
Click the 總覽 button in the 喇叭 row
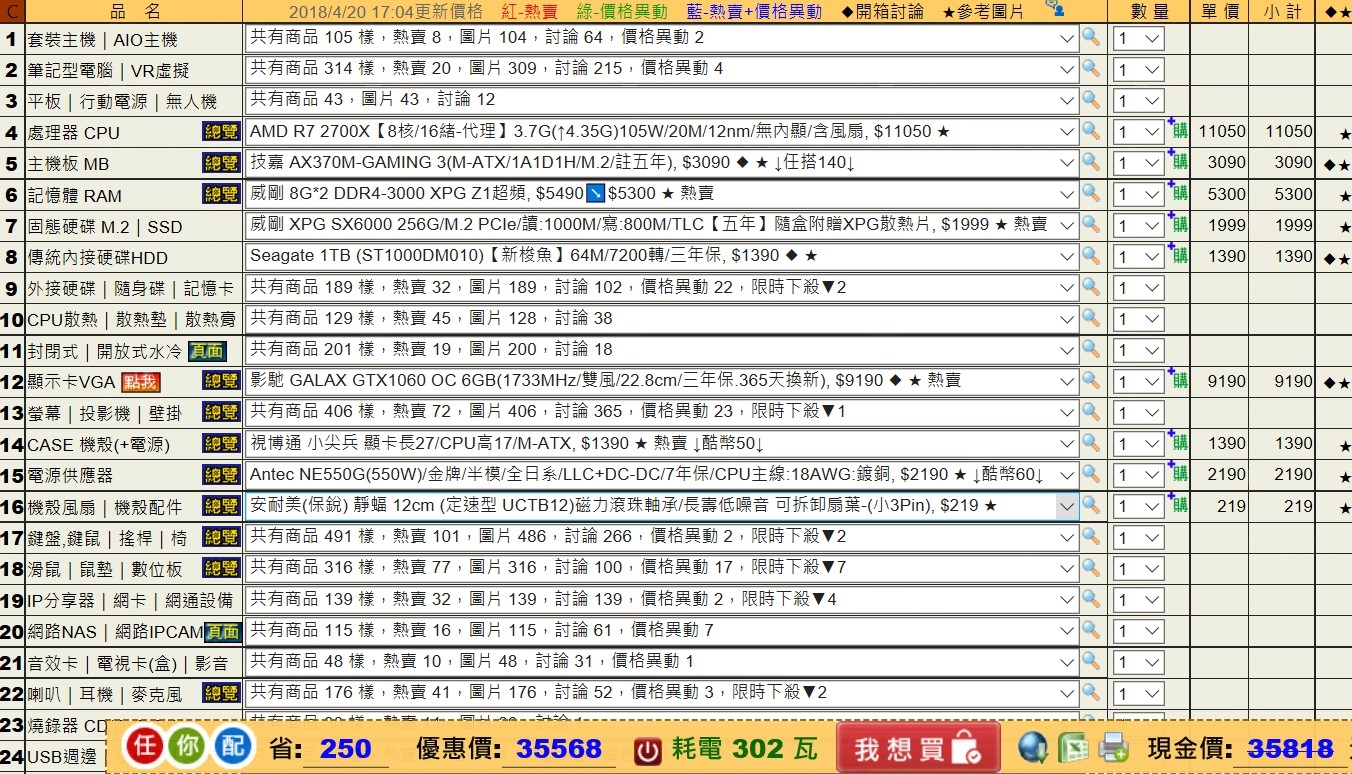click(x=221, y=693)
